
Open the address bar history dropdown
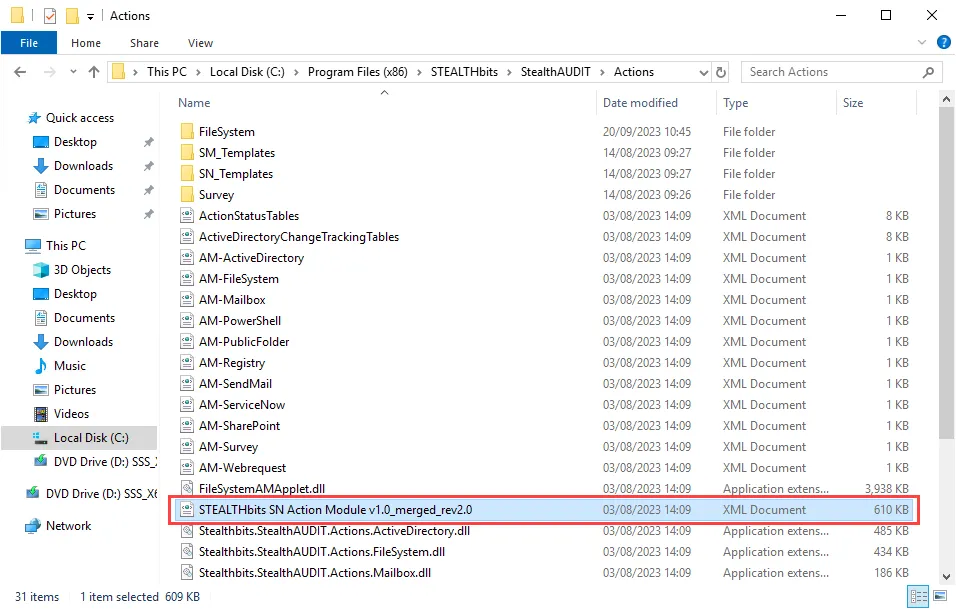click(704, 73)
